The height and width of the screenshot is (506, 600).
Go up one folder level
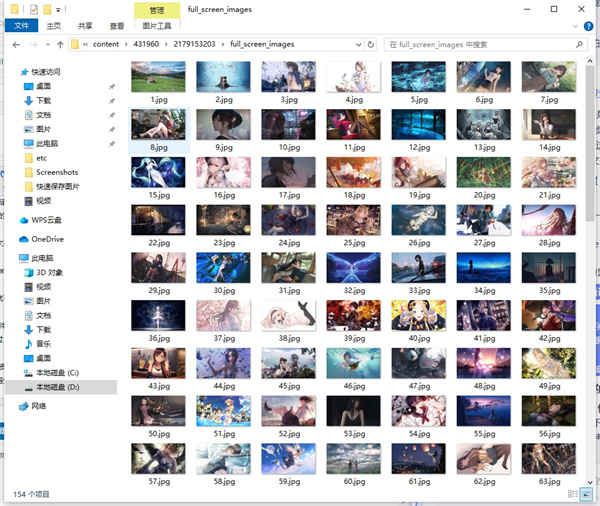(61, 45)
